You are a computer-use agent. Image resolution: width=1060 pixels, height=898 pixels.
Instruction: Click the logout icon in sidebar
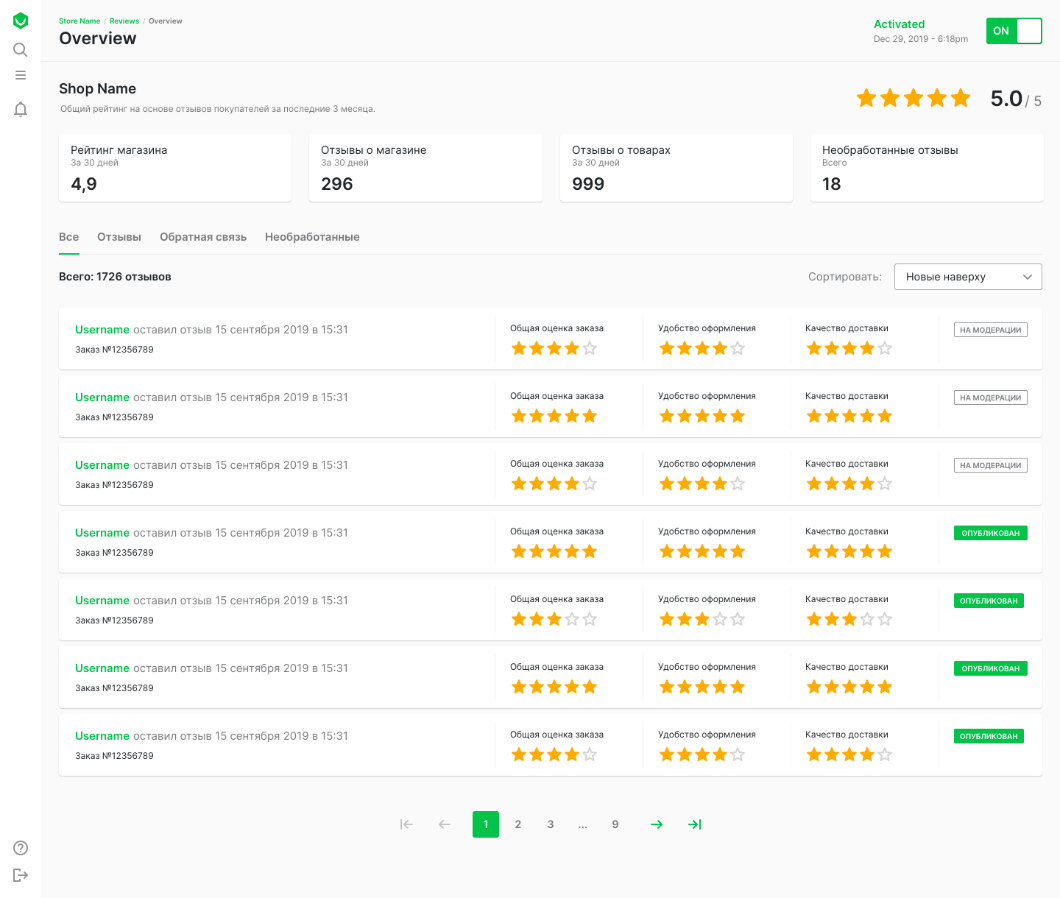pos(20,875)
